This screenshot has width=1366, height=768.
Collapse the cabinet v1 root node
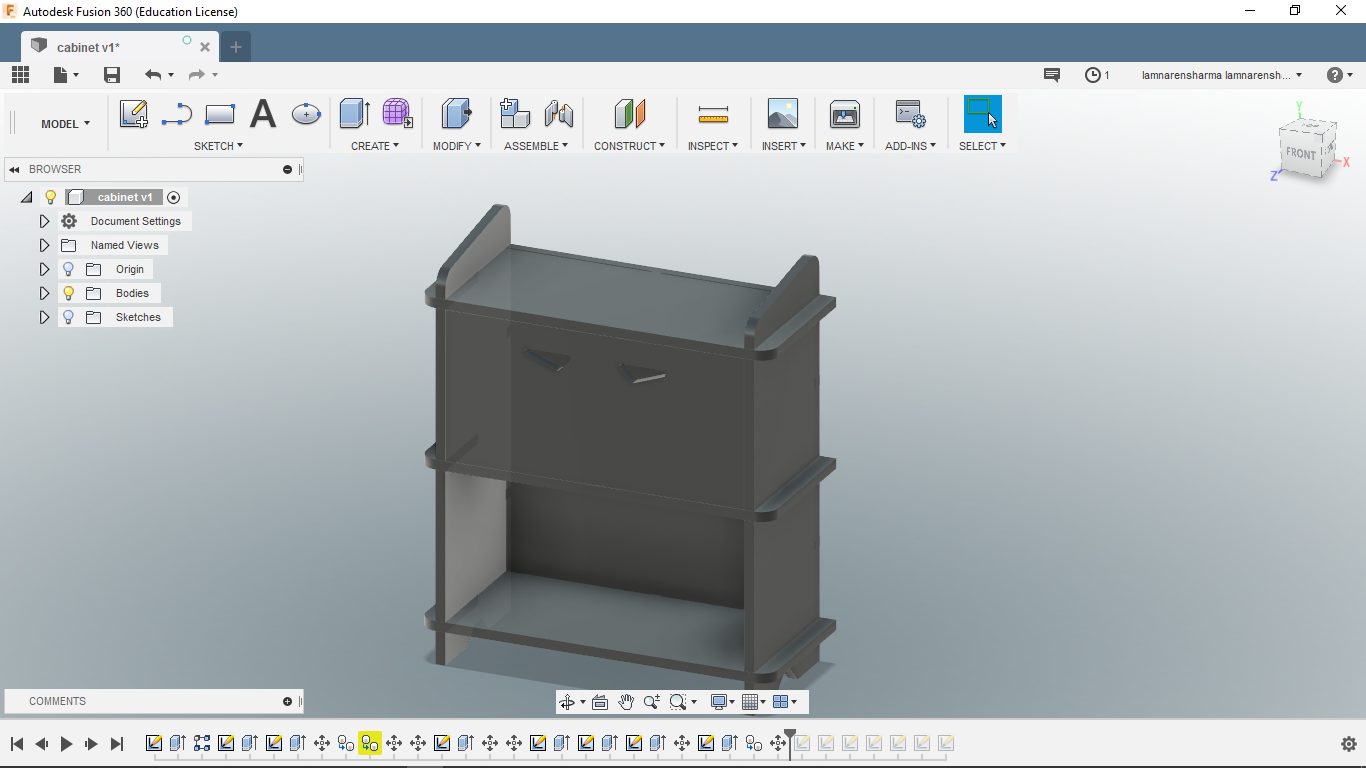(x=27, y=198)
